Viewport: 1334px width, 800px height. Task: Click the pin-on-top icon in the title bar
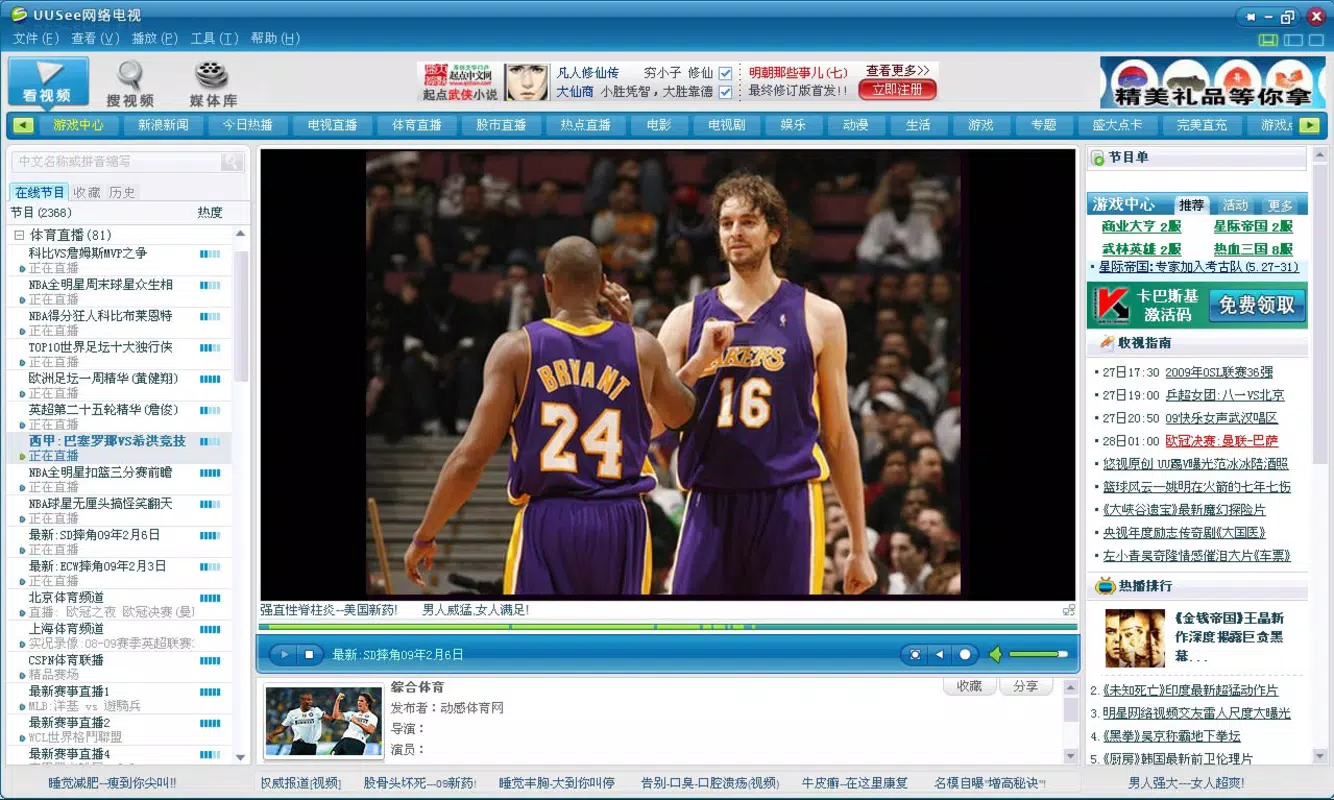[x=1250, y=16]
